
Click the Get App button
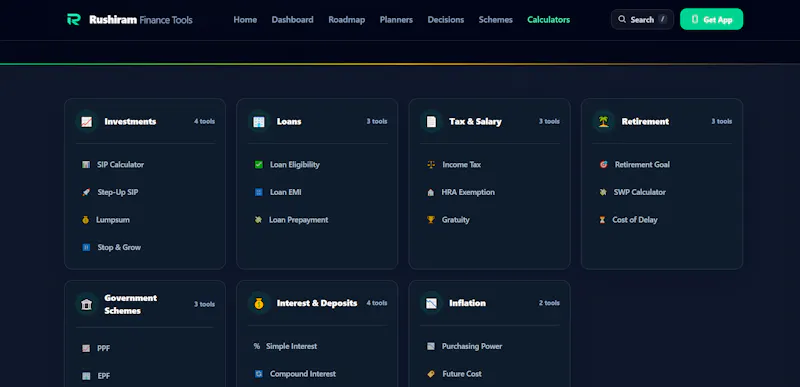pos(711,19)
